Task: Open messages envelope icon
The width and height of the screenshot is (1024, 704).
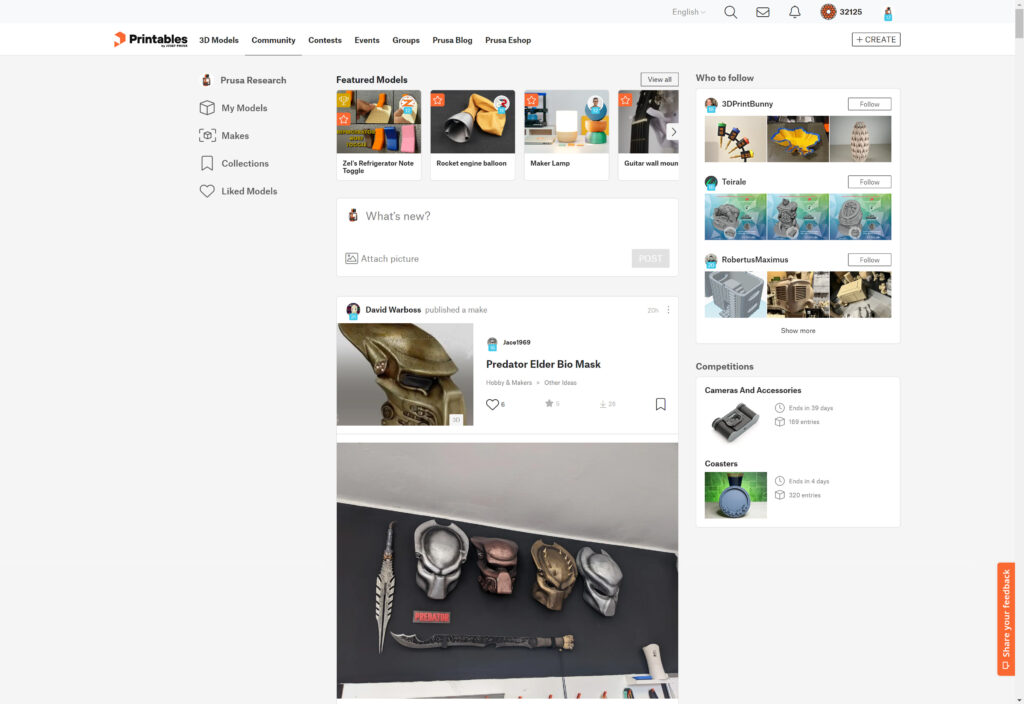Action: (x=763, y=12)
